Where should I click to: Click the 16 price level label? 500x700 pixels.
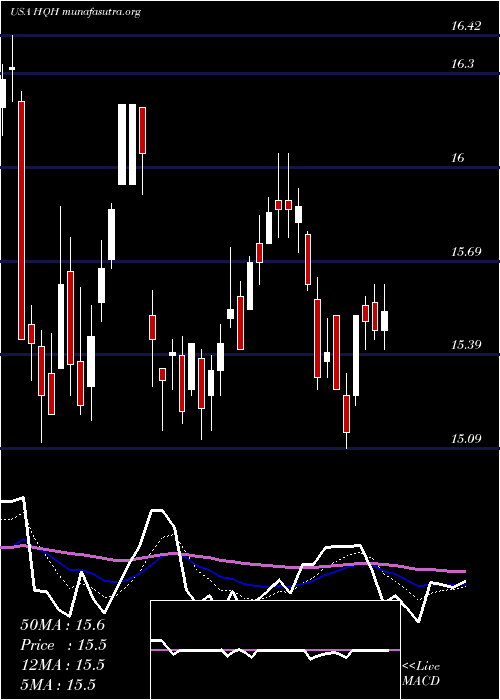(458, 158)
